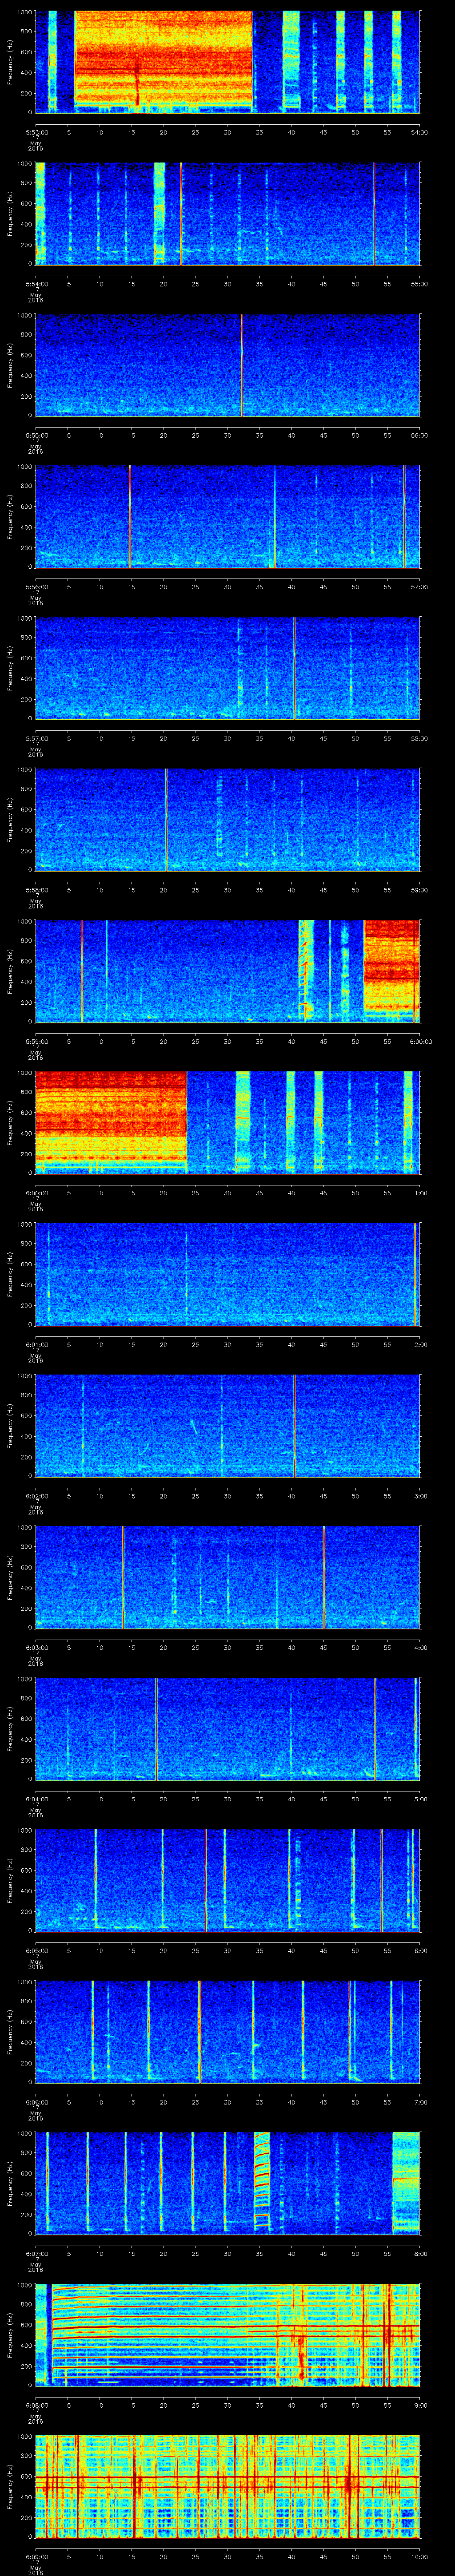Click the "1:00" end time label
455x2576 pixels.
click(420, 1193)
